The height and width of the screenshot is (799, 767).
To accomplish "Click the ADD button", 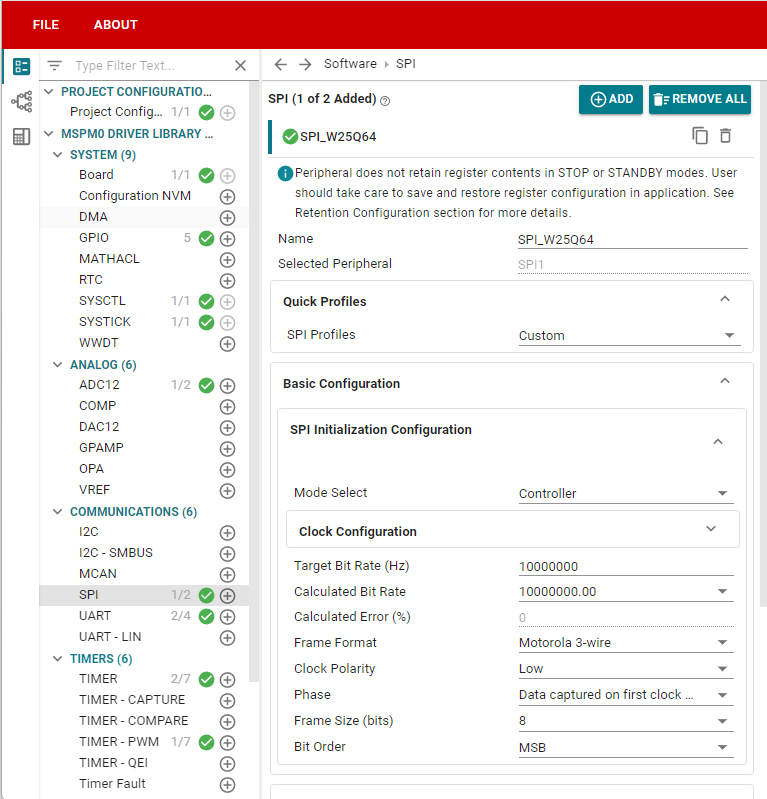I will point(611,99).
